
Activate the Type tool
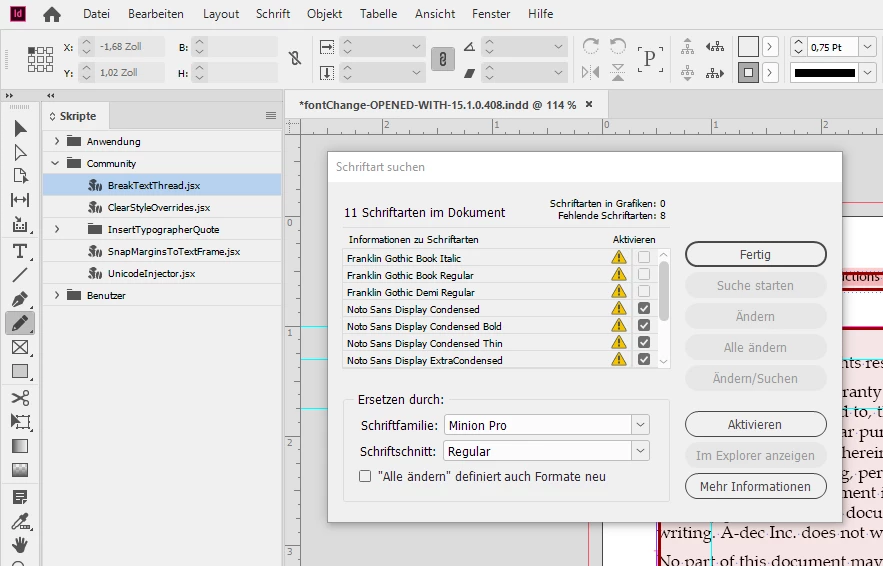point(20,251)
